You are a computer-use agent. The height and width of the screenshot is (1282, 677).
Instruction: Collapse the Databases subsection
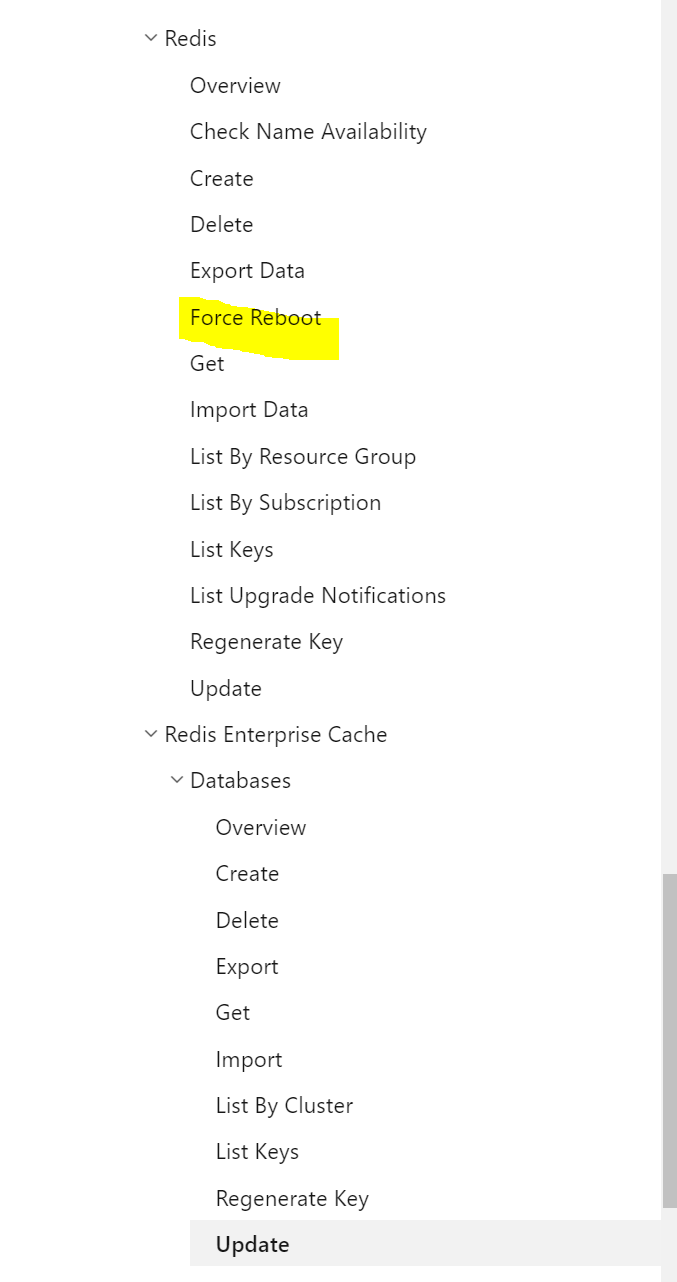[177, 780]
